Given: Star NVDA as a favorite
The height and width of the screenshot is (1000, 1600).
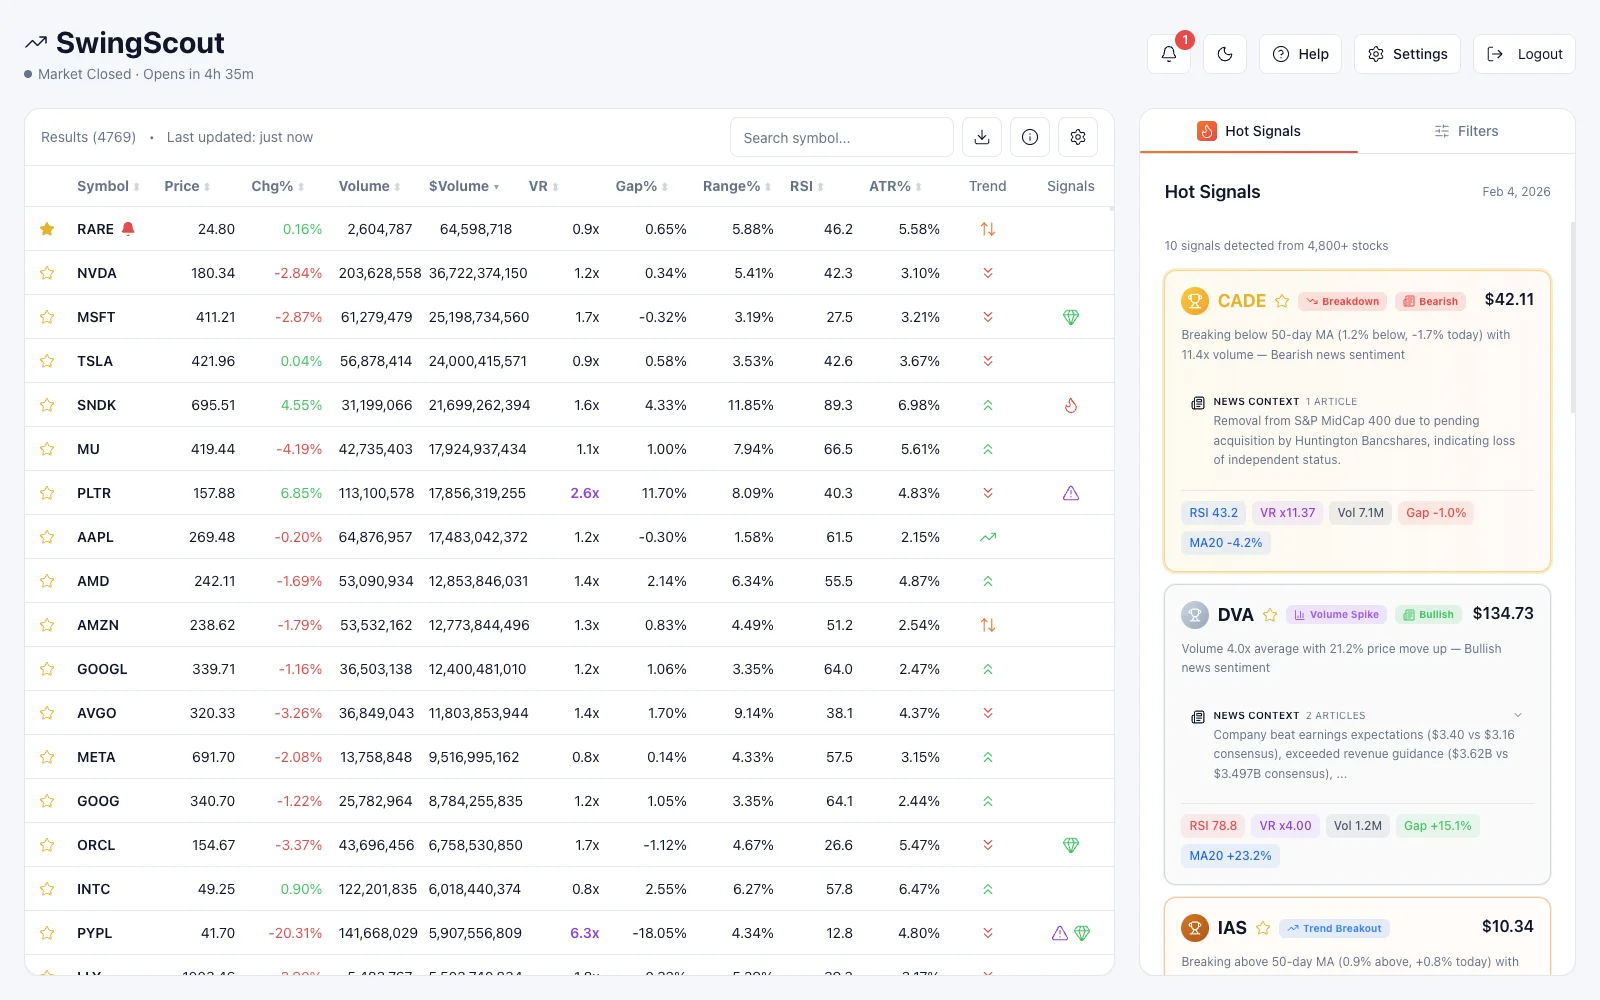Looking at the screenshot, I should coord(47,273).
